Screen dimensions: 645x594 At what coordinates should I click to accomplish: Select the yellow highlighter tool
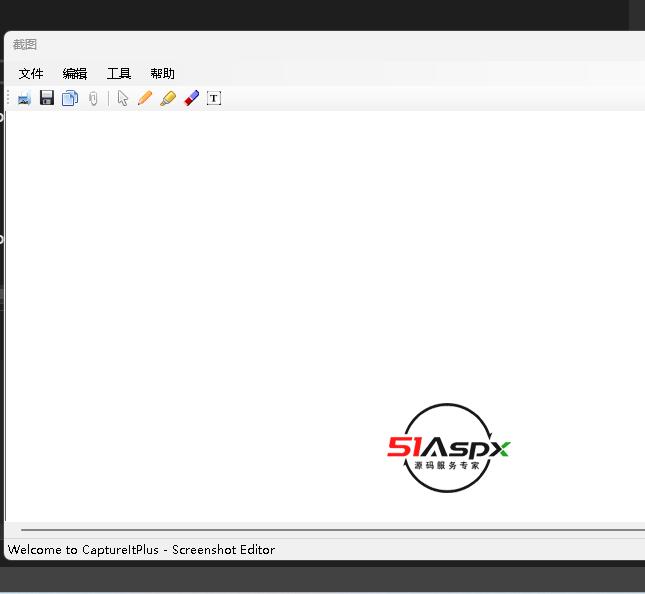tap(168, 98)
